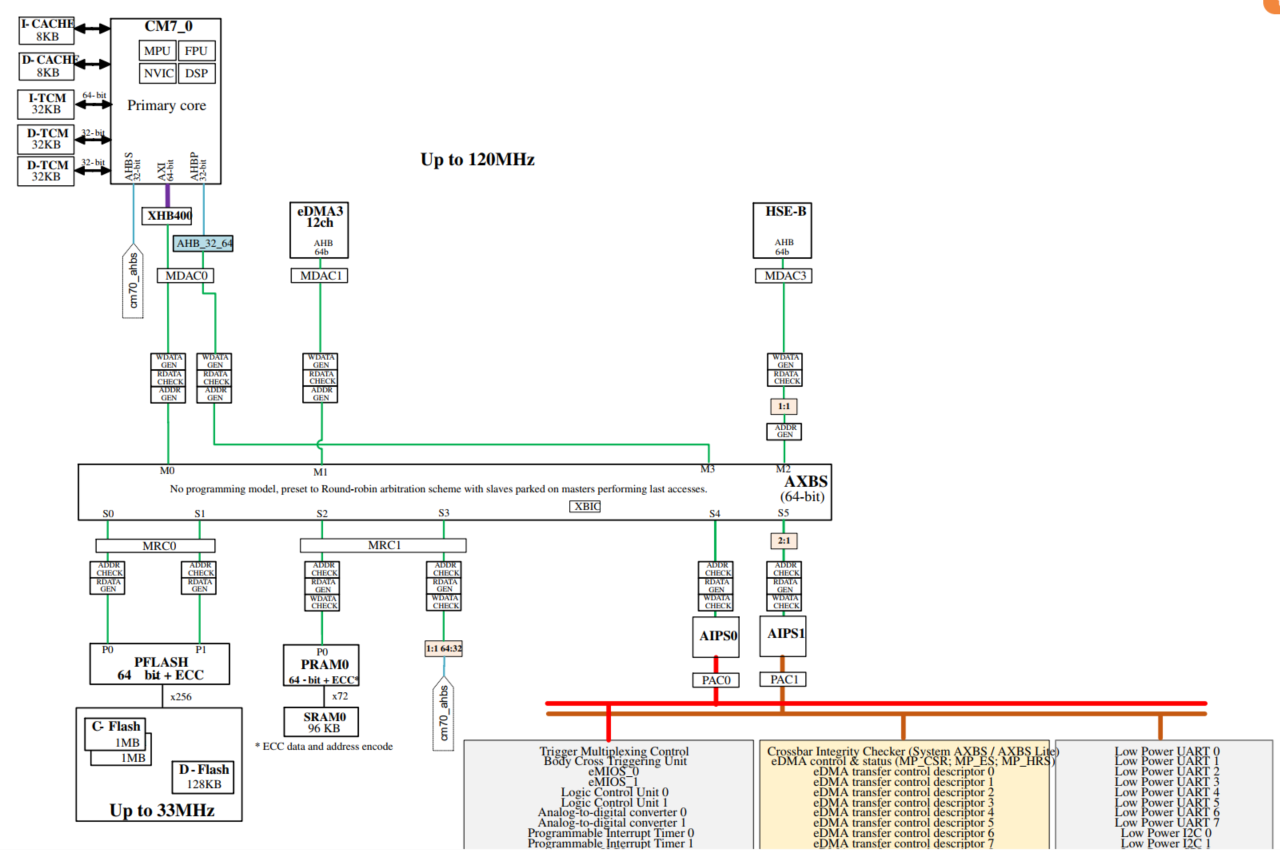Image resolution: width=1280 pixels, height=850 pixels.
Task: Click the XBIC label in the AXBS crossbar
Action: click(585, 506)
